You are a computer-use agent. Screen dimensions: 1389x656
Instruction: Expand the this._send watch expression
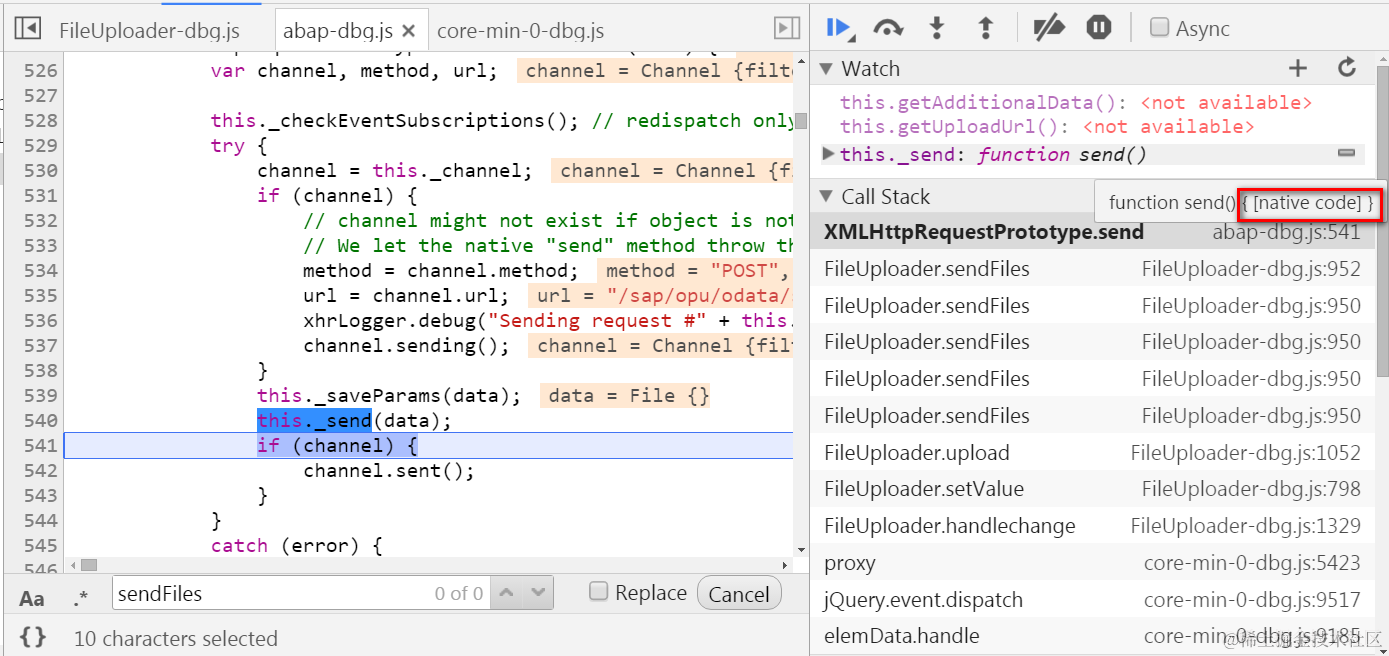point(828,154)
